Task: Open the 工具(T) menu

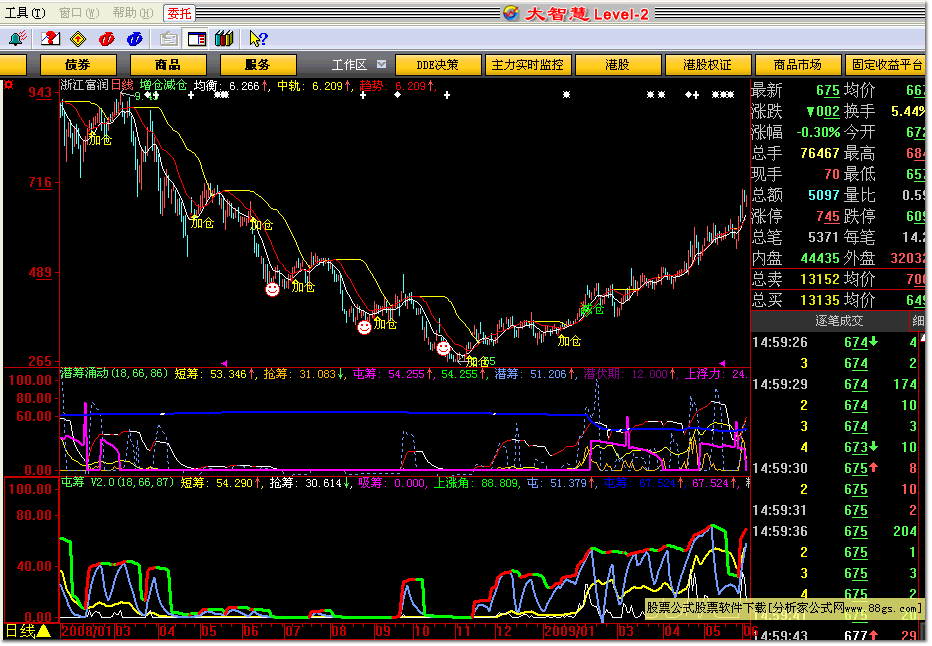Action: point(25,12)
